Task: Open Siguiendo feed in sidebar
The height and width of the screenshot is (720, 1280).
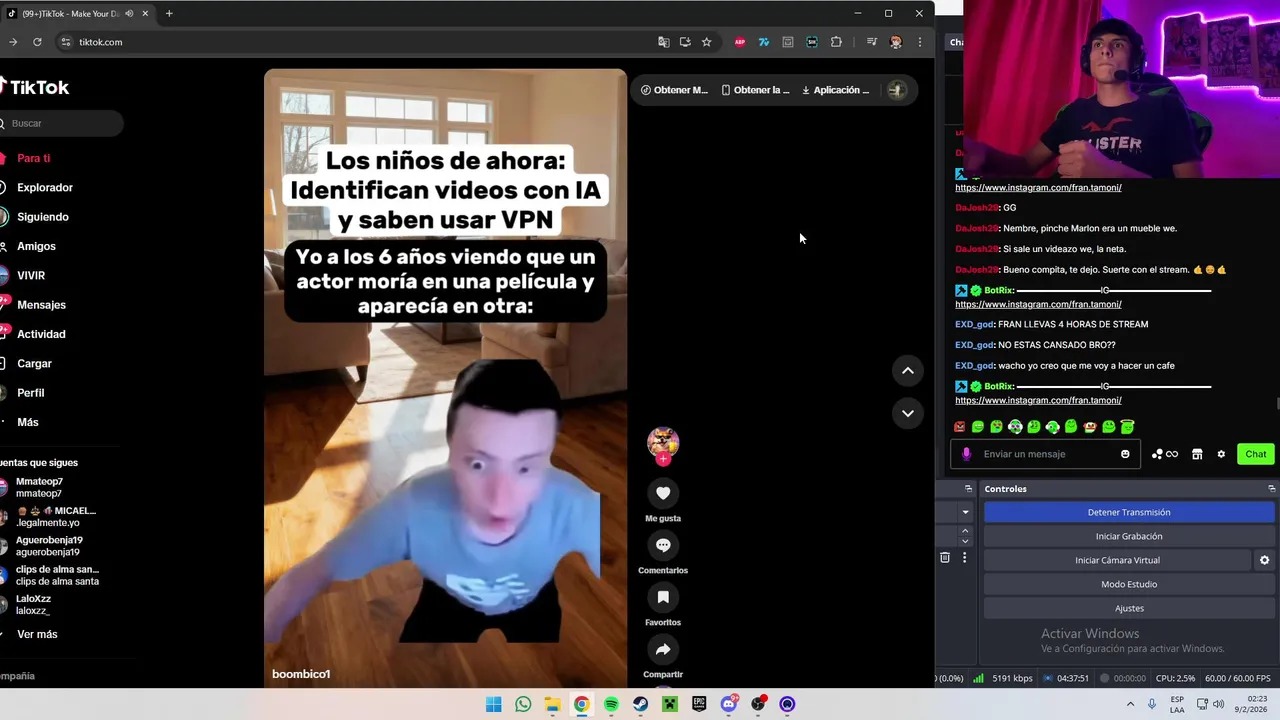Action: (x=42, y=217)
